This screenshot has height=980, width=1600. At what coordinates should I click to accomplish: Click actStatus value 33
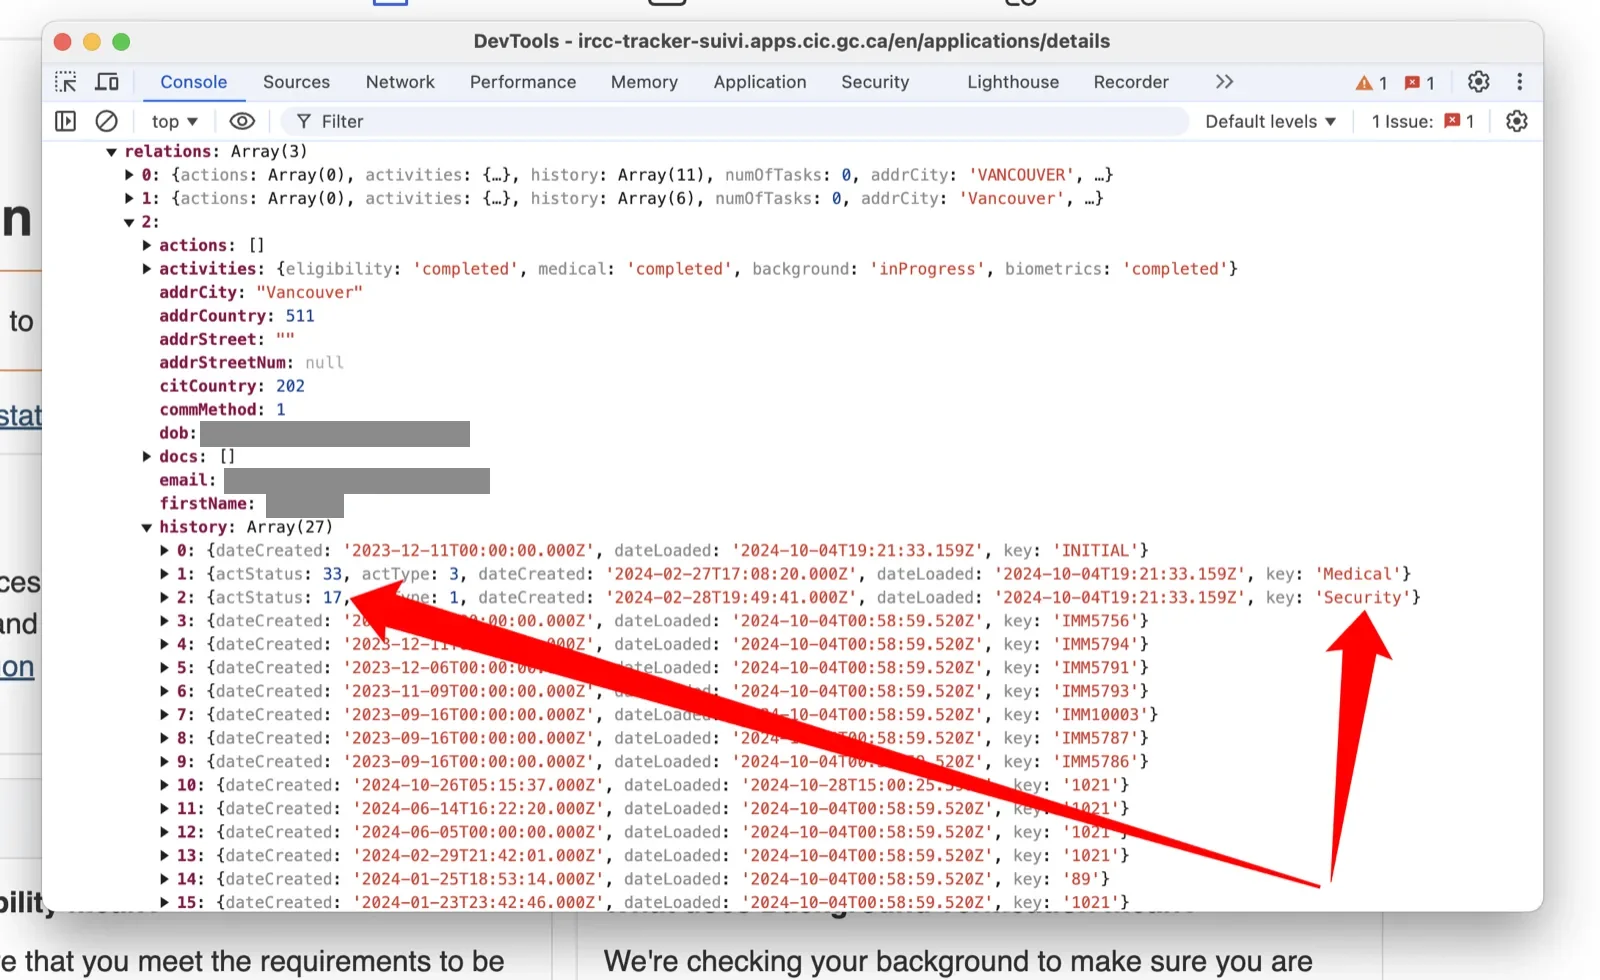point(332,574)
